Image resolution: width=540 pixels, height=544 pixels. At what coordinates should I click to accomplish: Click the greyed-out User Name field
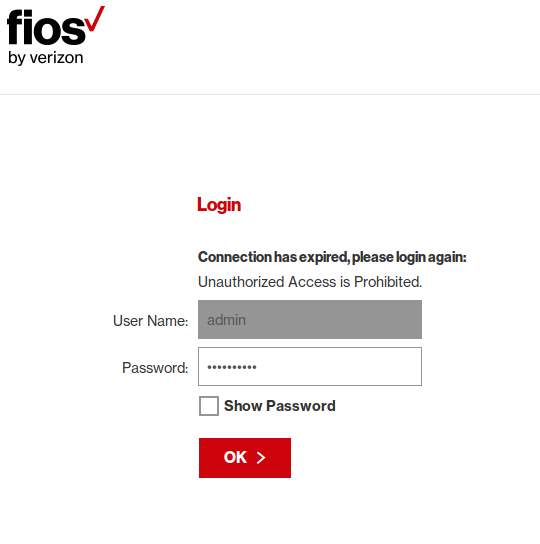click(310, 320)
